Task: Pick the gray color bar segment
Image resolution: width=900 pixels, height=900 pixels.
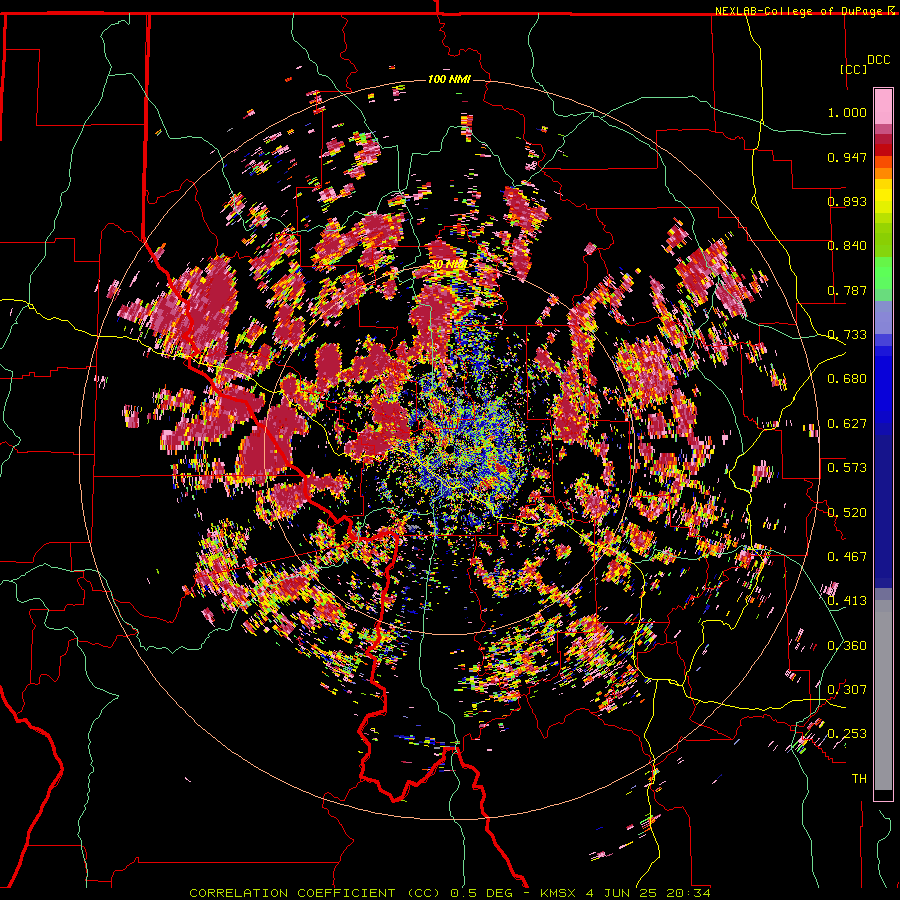Action: [x=883, y=695]
